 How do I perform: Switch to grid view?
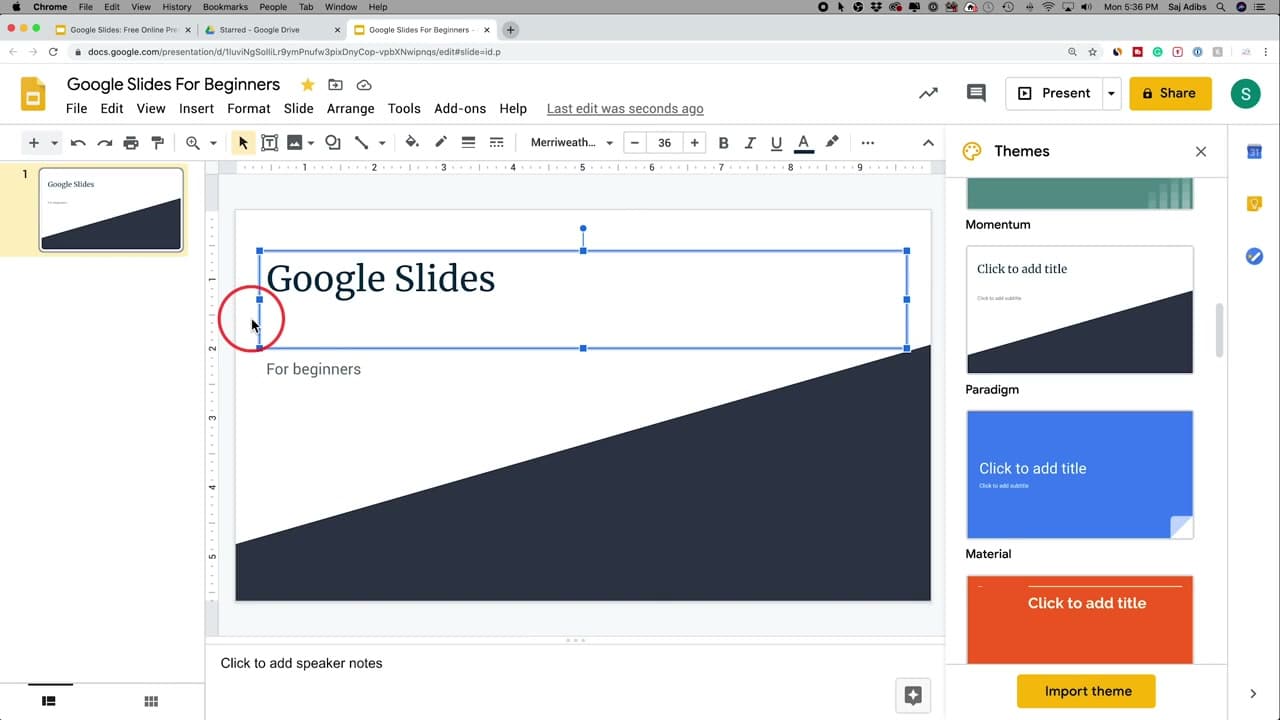click(x=151, y=702)
